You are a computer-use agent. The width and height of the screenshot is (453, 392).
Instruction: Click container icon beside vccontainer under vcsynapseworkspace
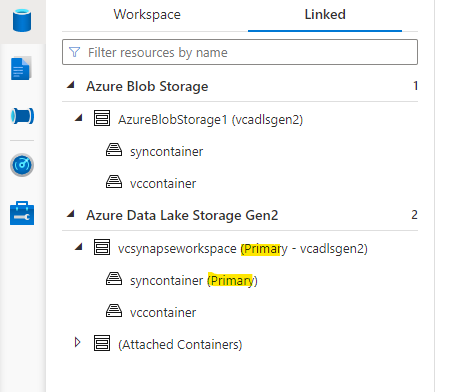pyautogui.click(x=114, y=311)
